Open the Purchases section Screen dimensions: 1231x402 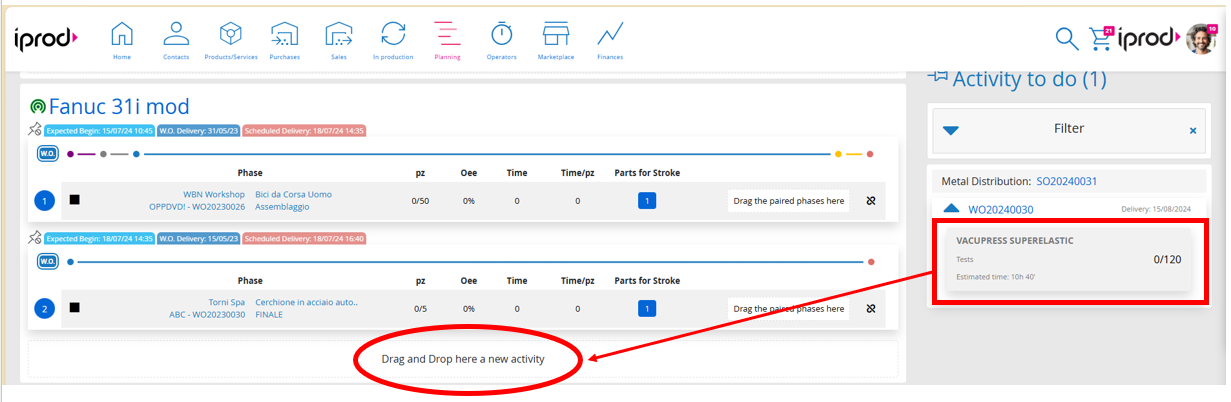(x=284, y=40)
